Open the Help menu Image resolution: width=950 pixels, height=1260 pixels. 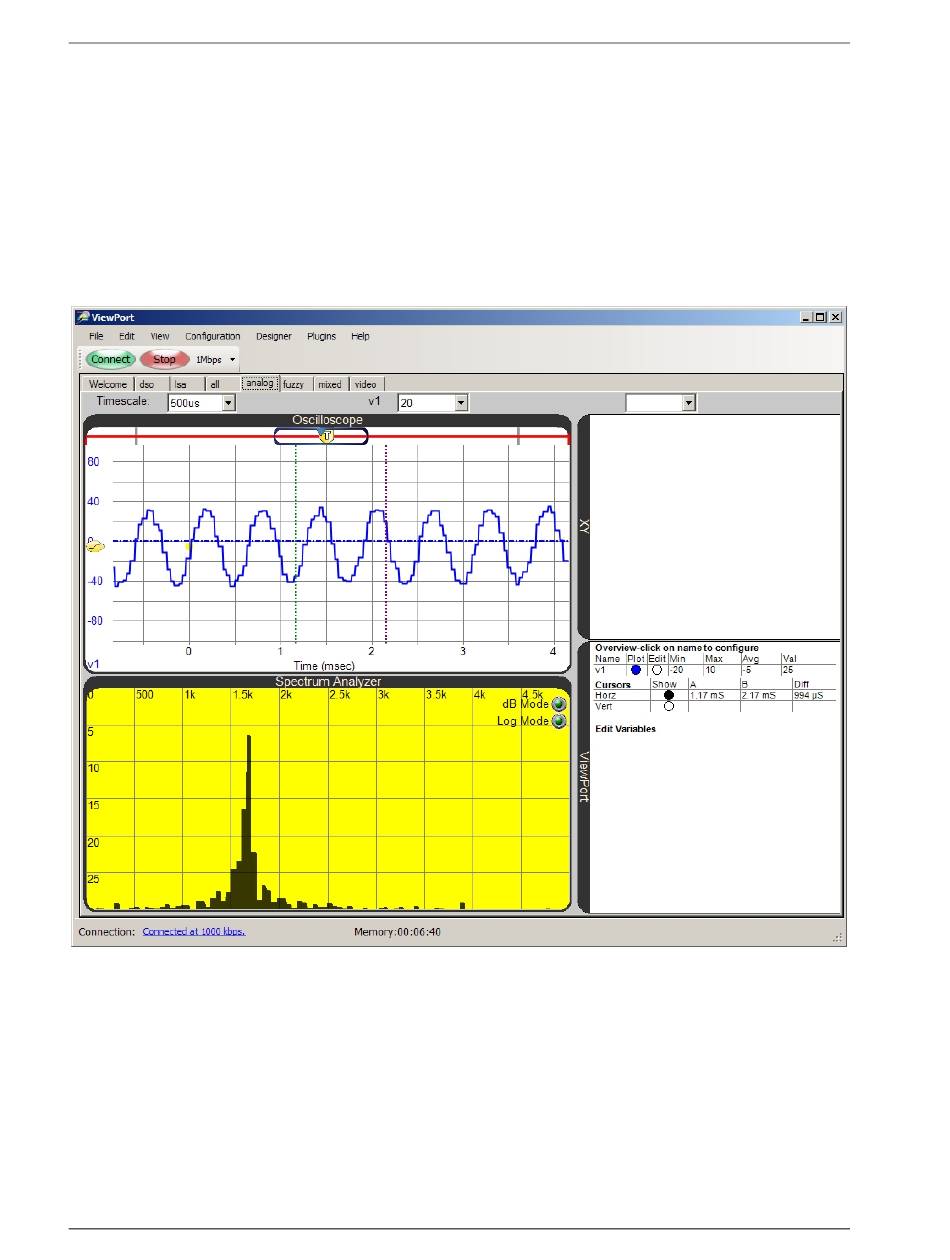(360, 337)
